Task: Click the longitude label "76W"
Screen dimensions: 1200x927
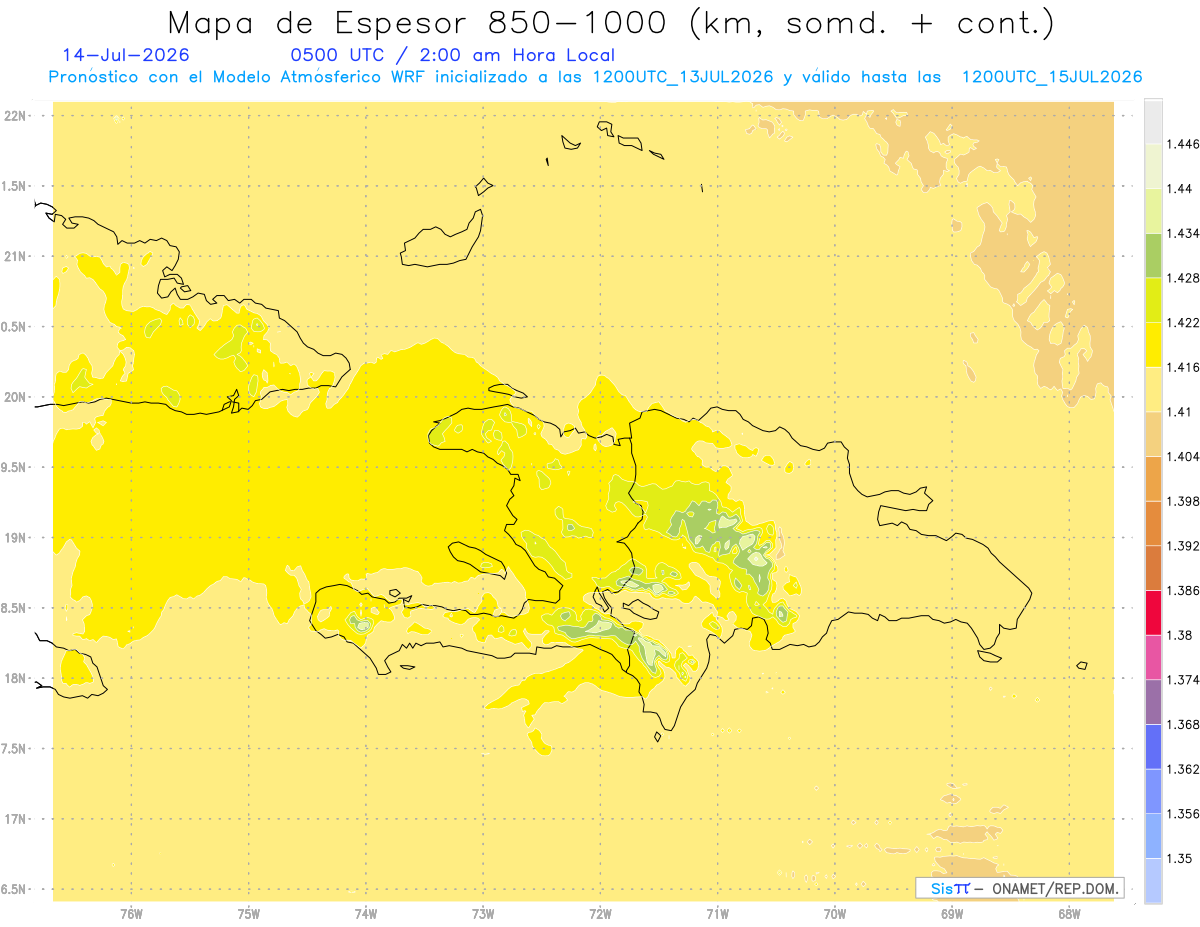Action: 131,914
